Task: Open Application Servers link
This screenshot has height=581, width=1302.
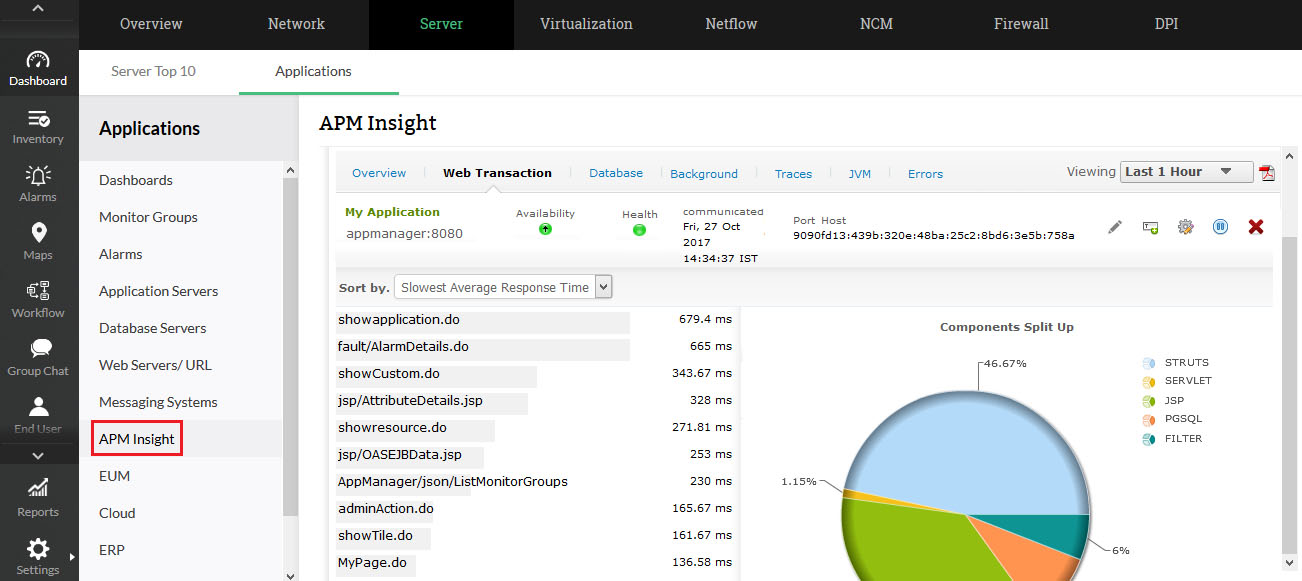Action: pyautogui.click(x=158, y=291)
